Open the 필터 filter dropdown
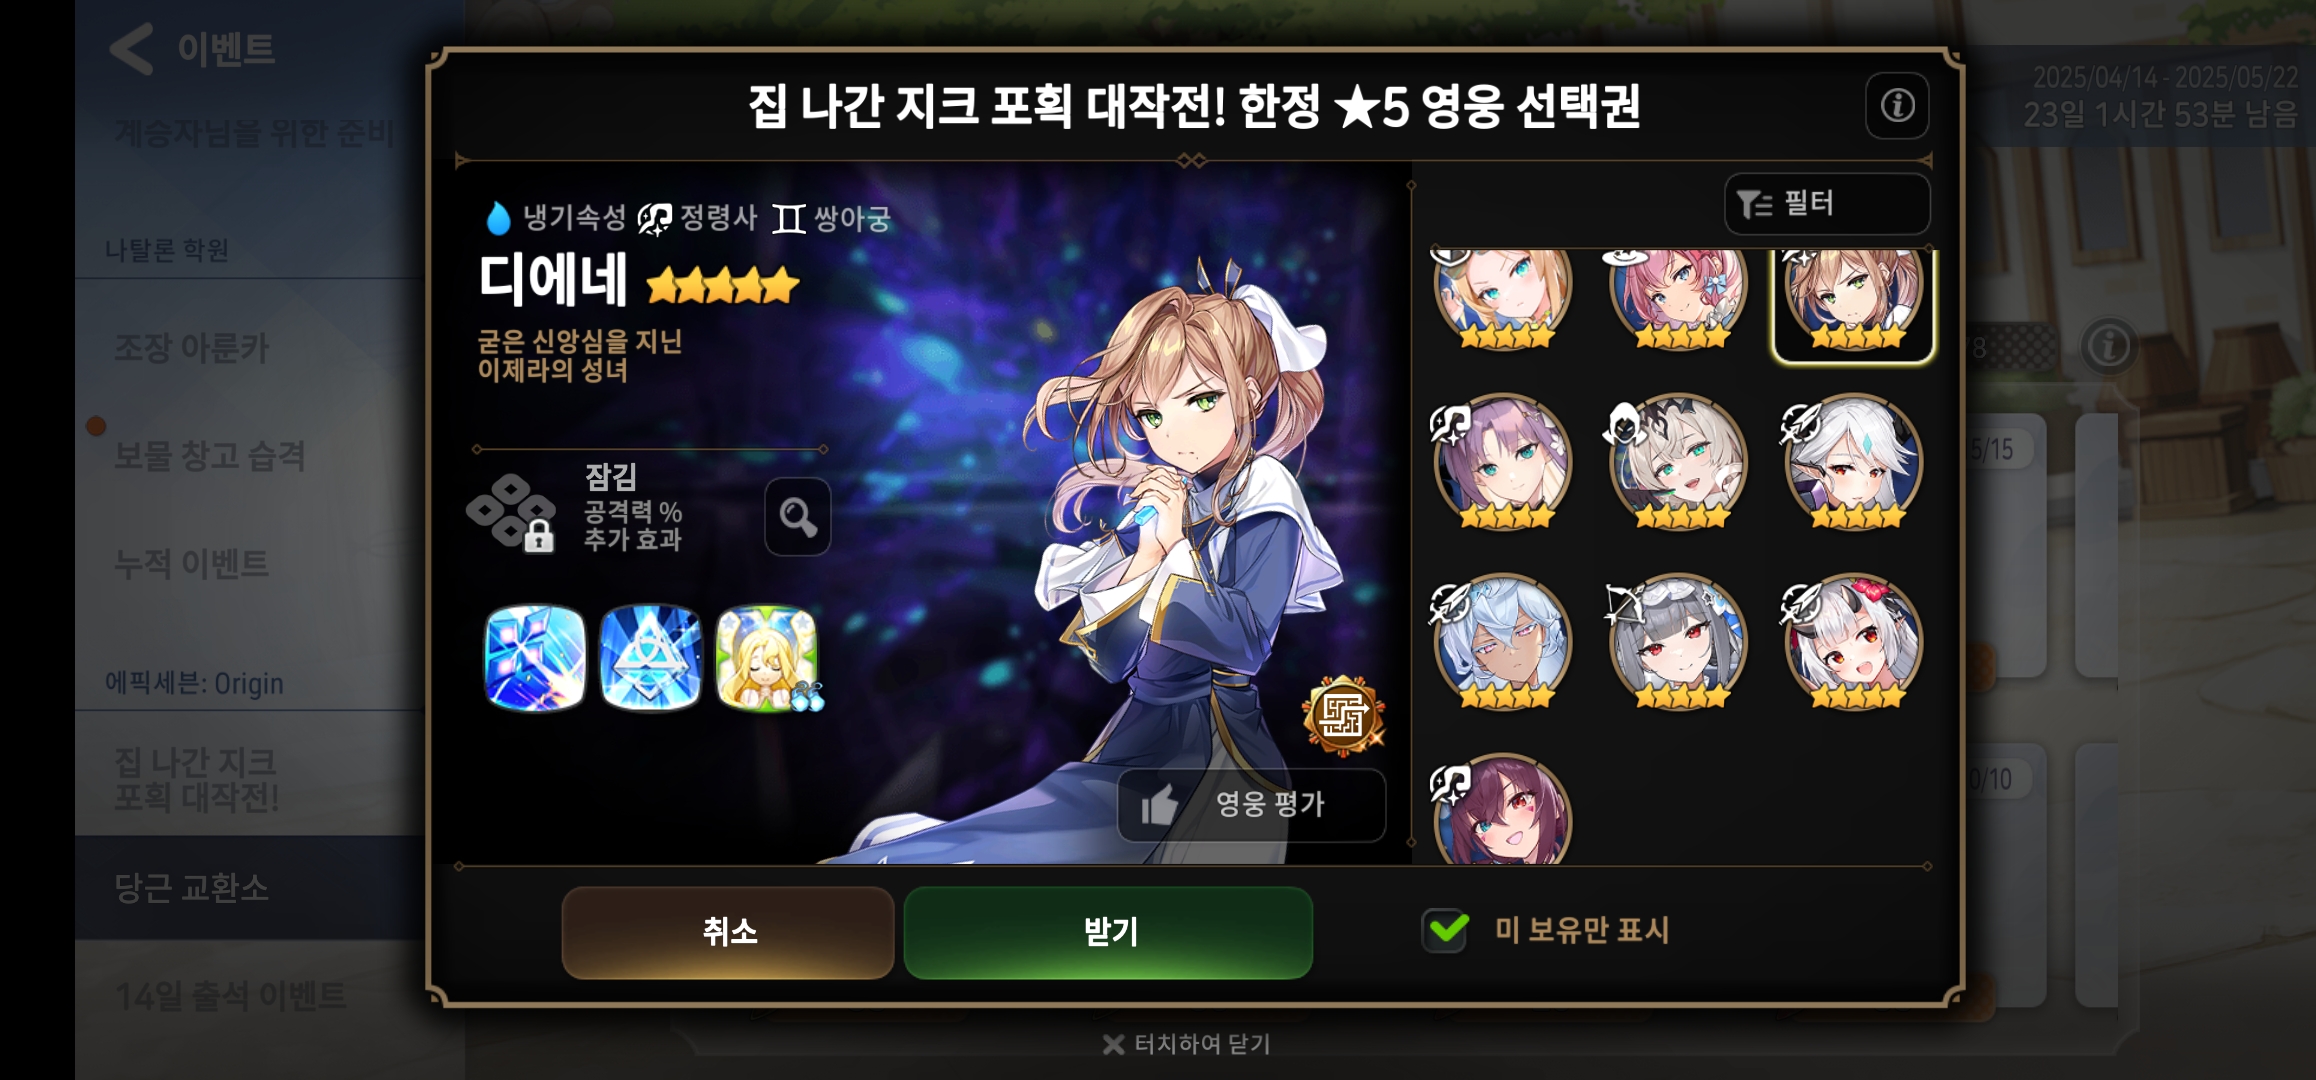Image resolution: width=2316 pixels, height=1080 pixels. (1827, 204)
